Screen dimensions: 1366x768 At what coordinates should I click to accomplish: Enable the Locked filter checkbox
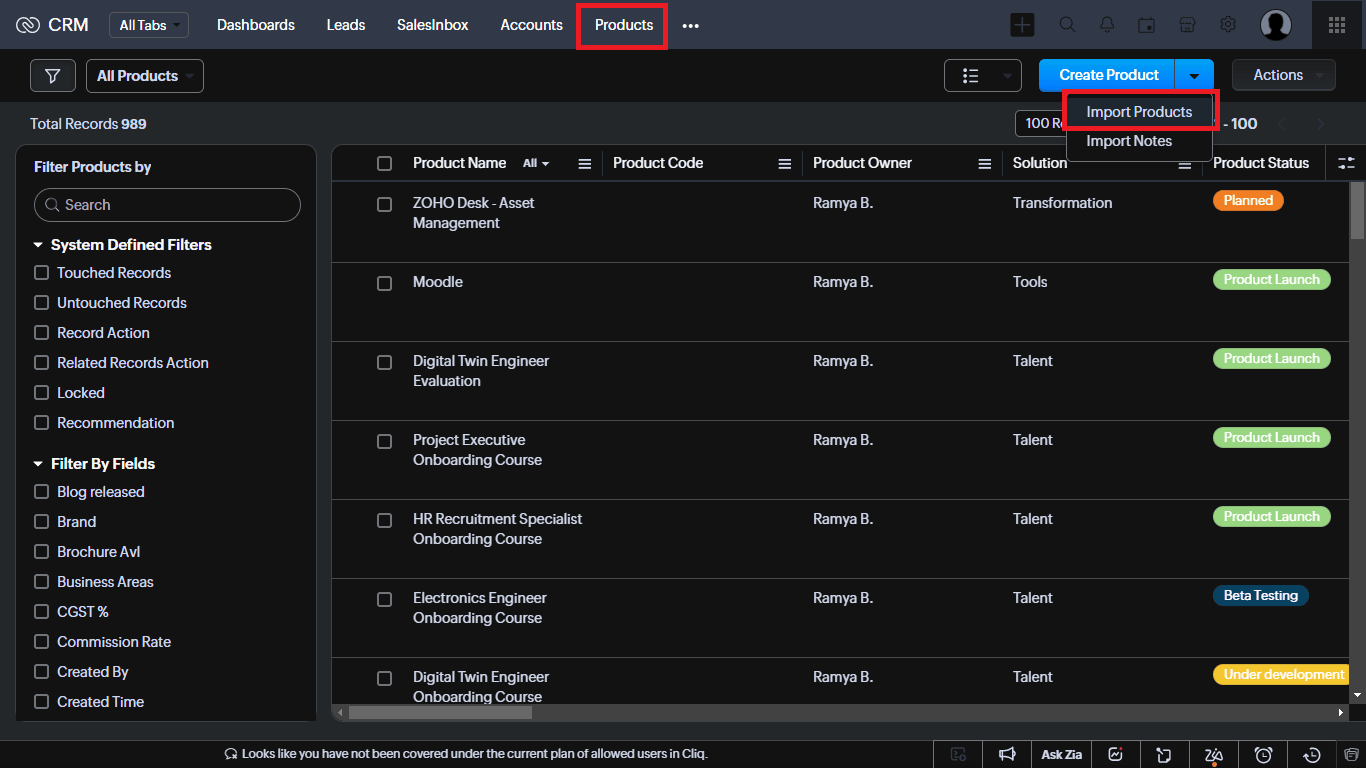tap(41, 392)
